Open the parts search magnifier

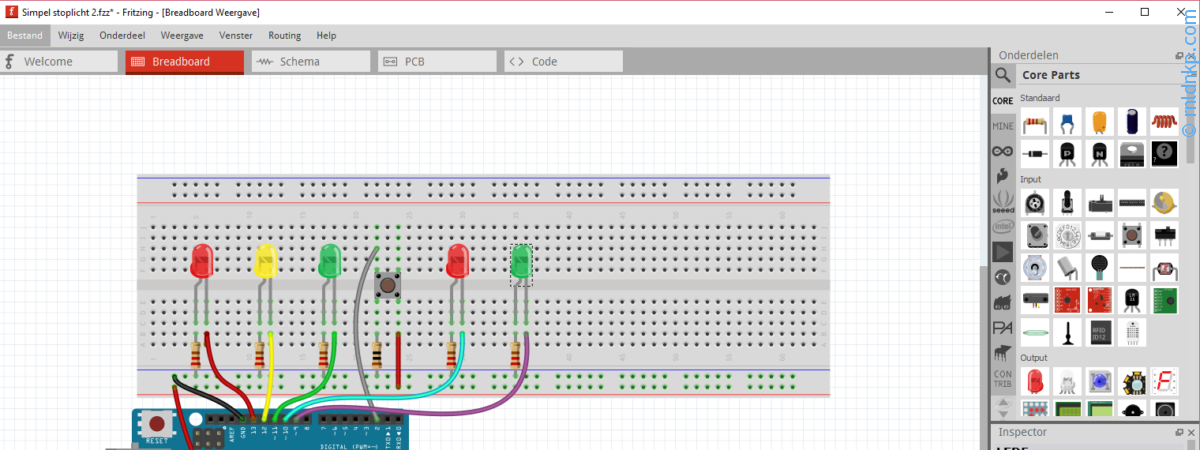(1003, 75)
